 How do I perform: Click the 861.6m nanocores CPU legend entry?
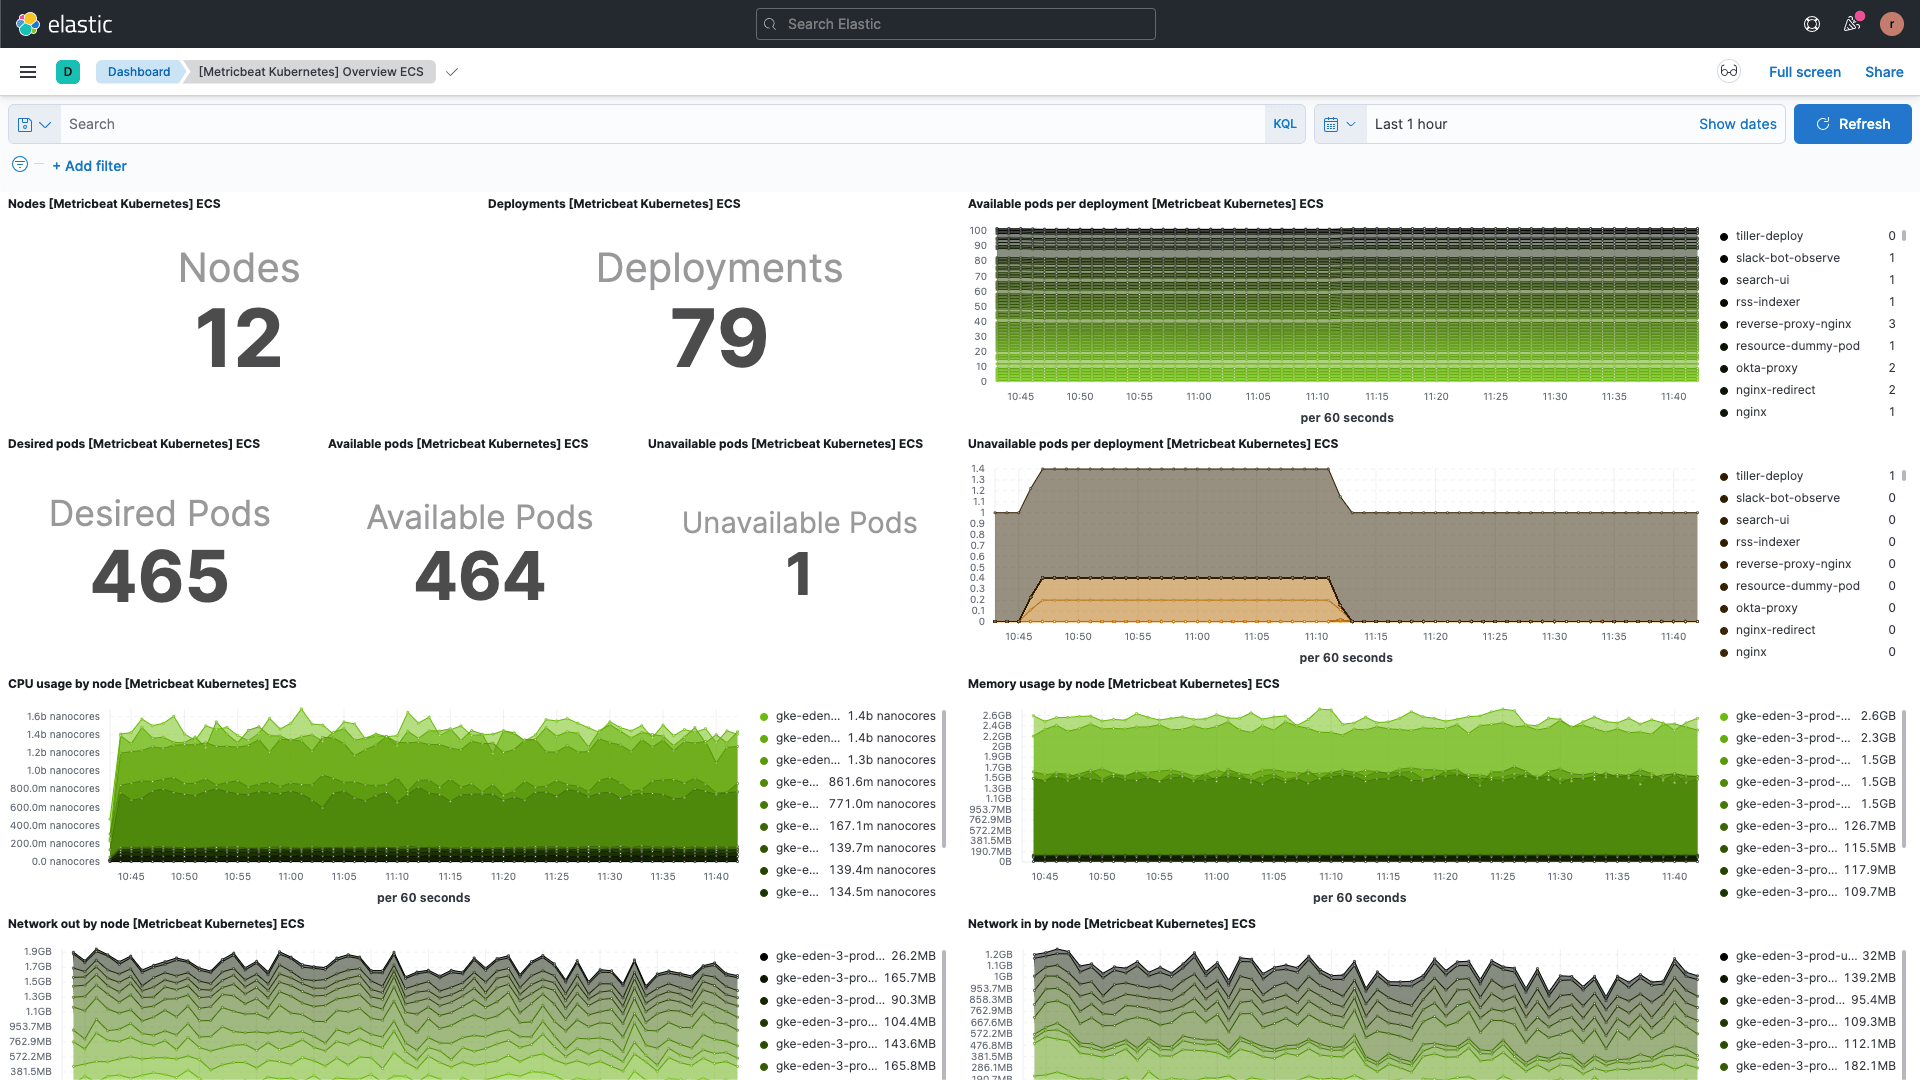pos(848,782)
